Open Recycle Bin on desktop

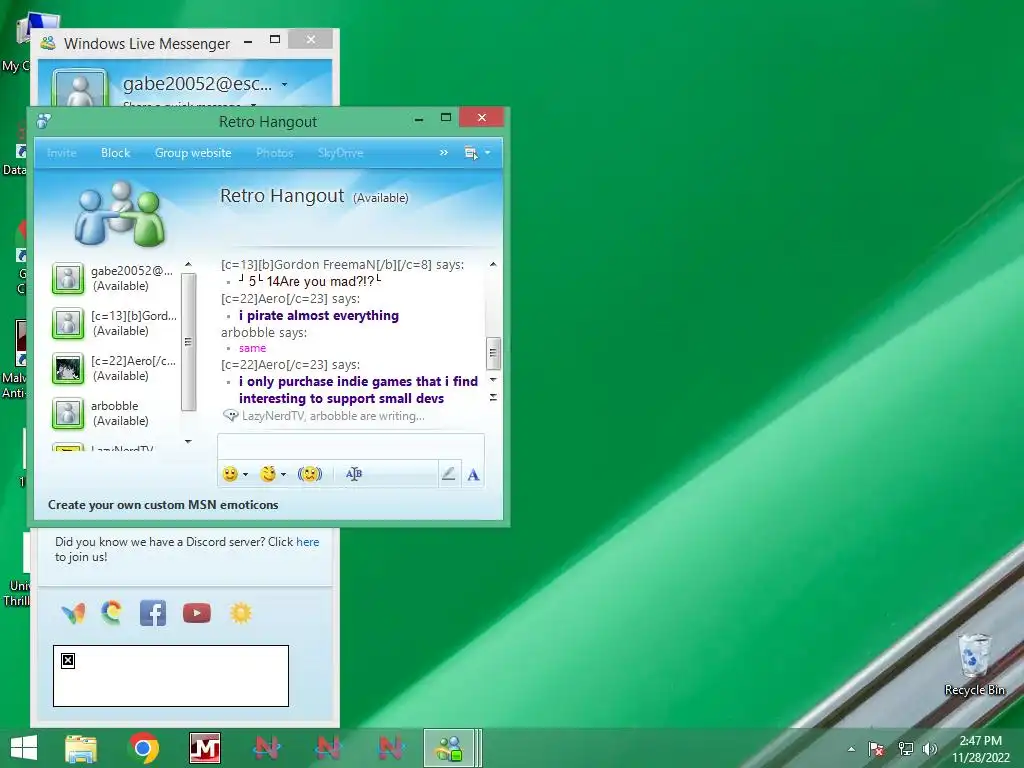tap(975, 664)
